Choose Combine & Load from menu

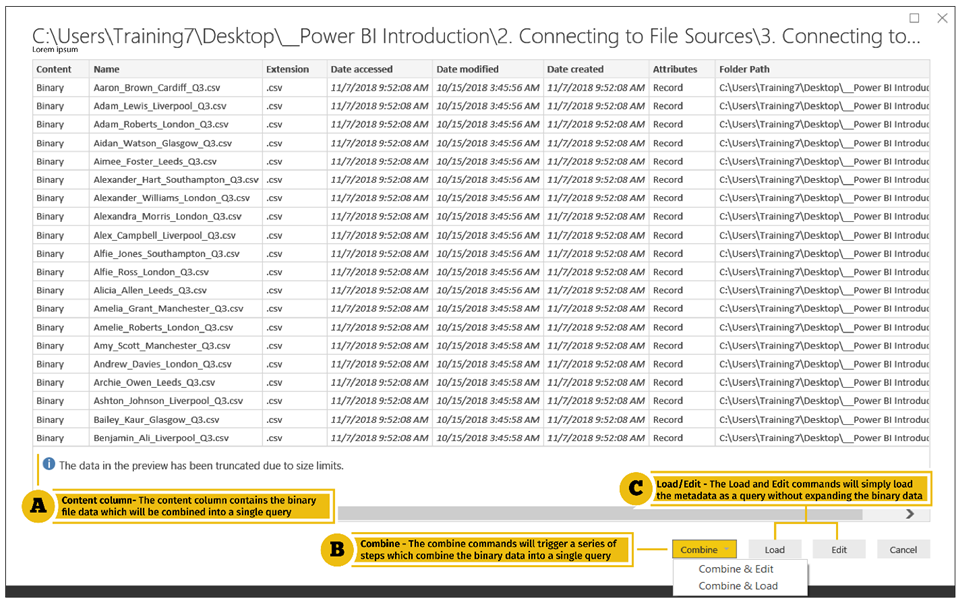click(737, 586)
